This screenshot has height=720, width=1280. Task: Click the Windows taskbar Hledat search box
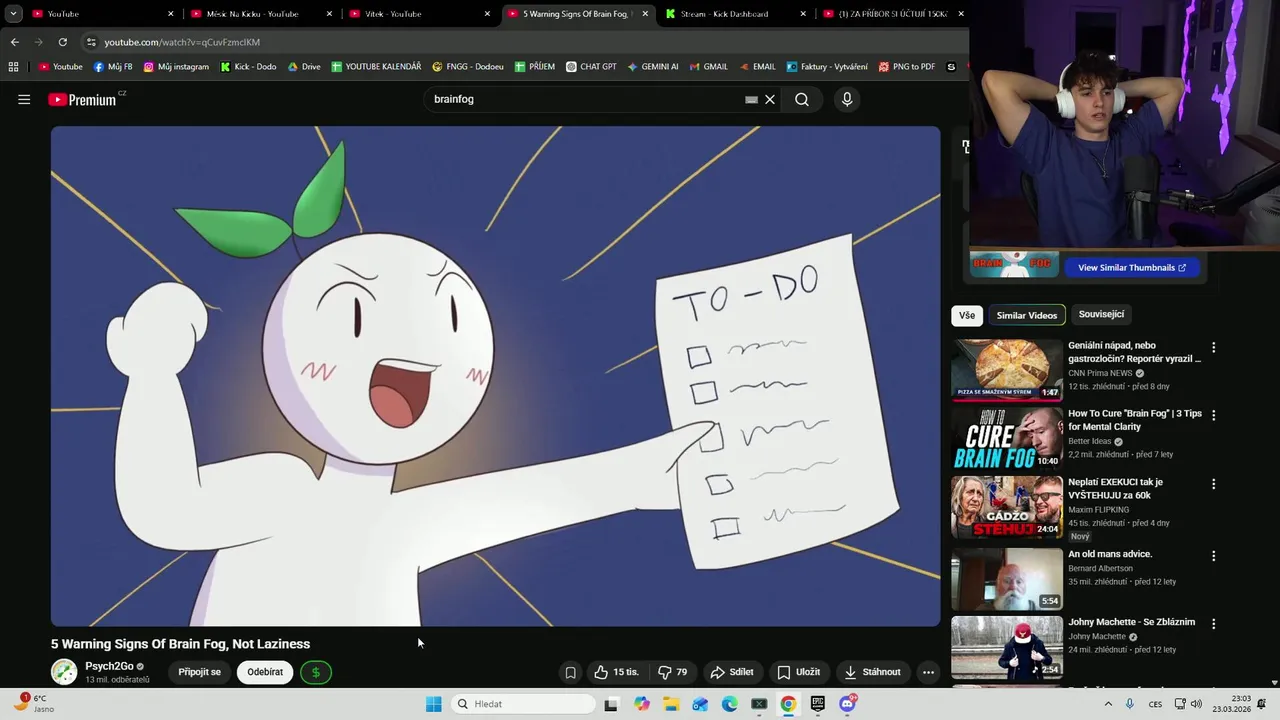[521, 704]
